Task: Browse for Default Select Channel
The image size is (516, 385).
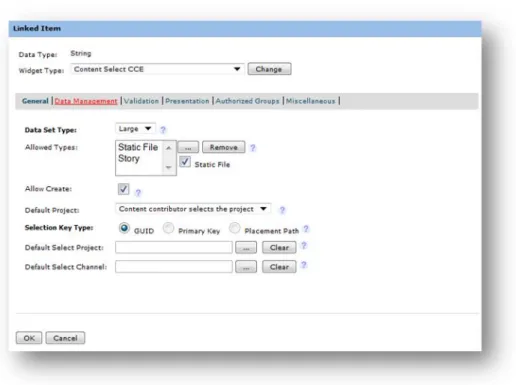Action: pos(246,267)
